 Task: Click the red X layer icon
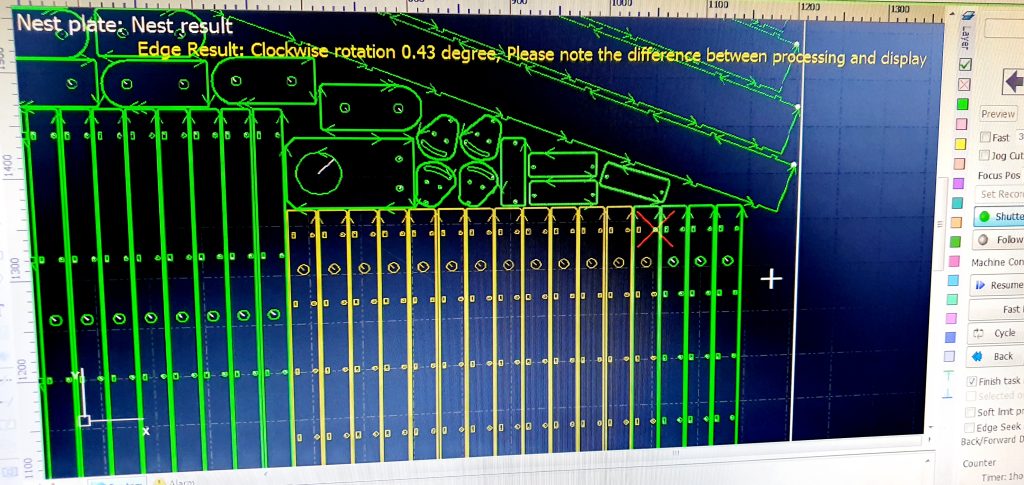point(964,83)
